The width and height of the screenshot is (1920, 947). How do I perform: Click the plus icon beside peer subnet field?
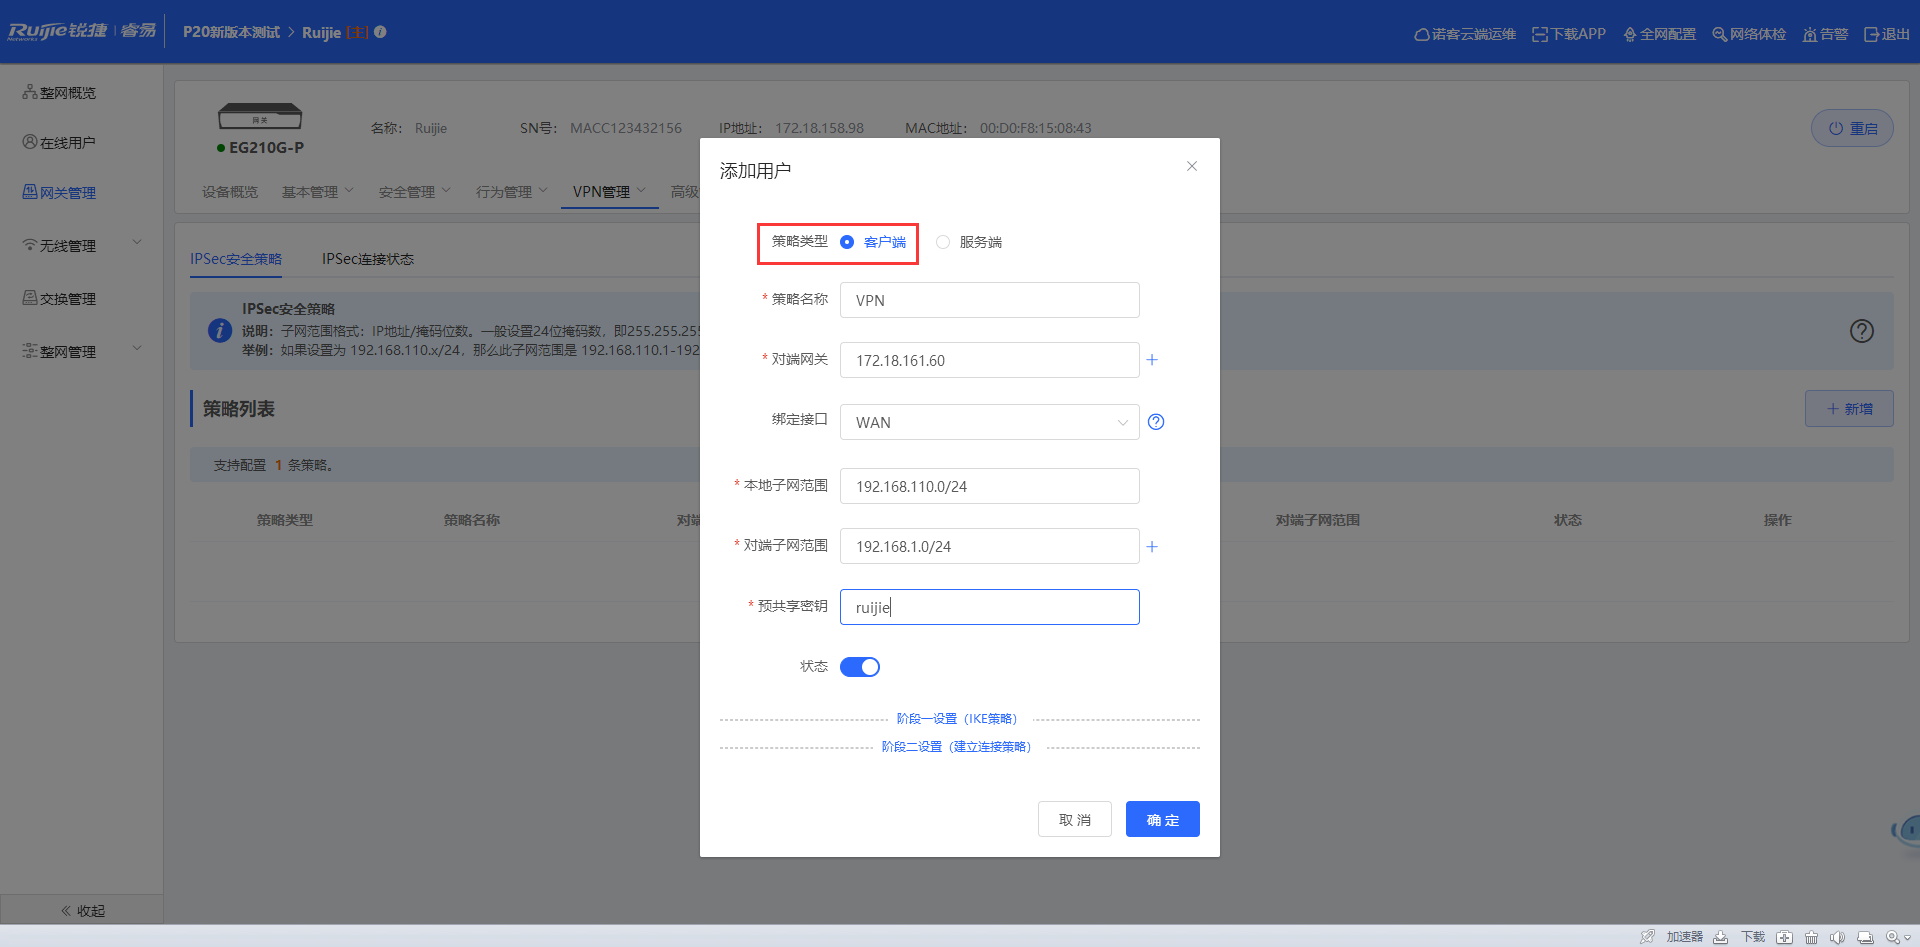tap(1152, 547)
